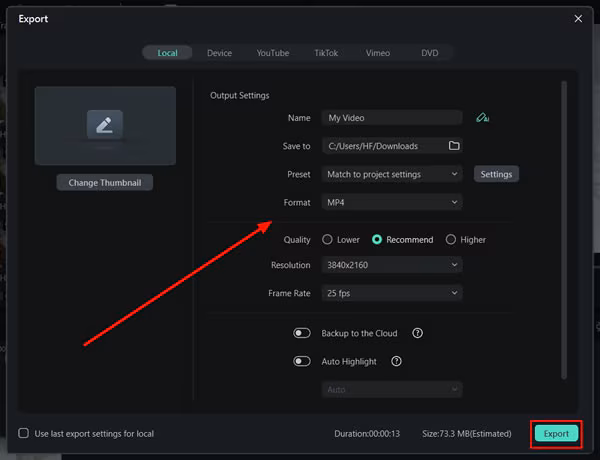
Task: Switch to the TikTok tab
Action: pyautogui.click(x=326, y=53)
